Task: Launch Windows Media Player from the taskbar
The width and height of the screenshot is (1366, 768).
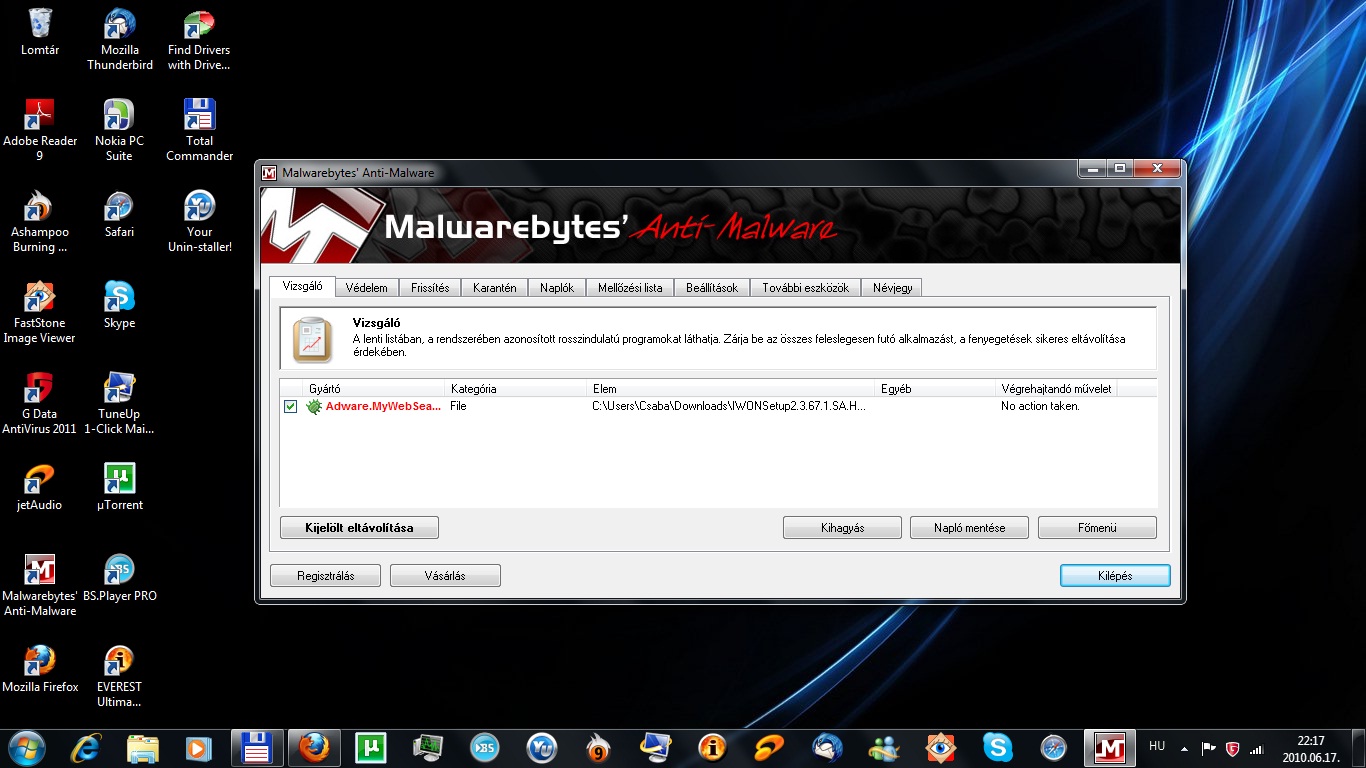Action: 200,747
